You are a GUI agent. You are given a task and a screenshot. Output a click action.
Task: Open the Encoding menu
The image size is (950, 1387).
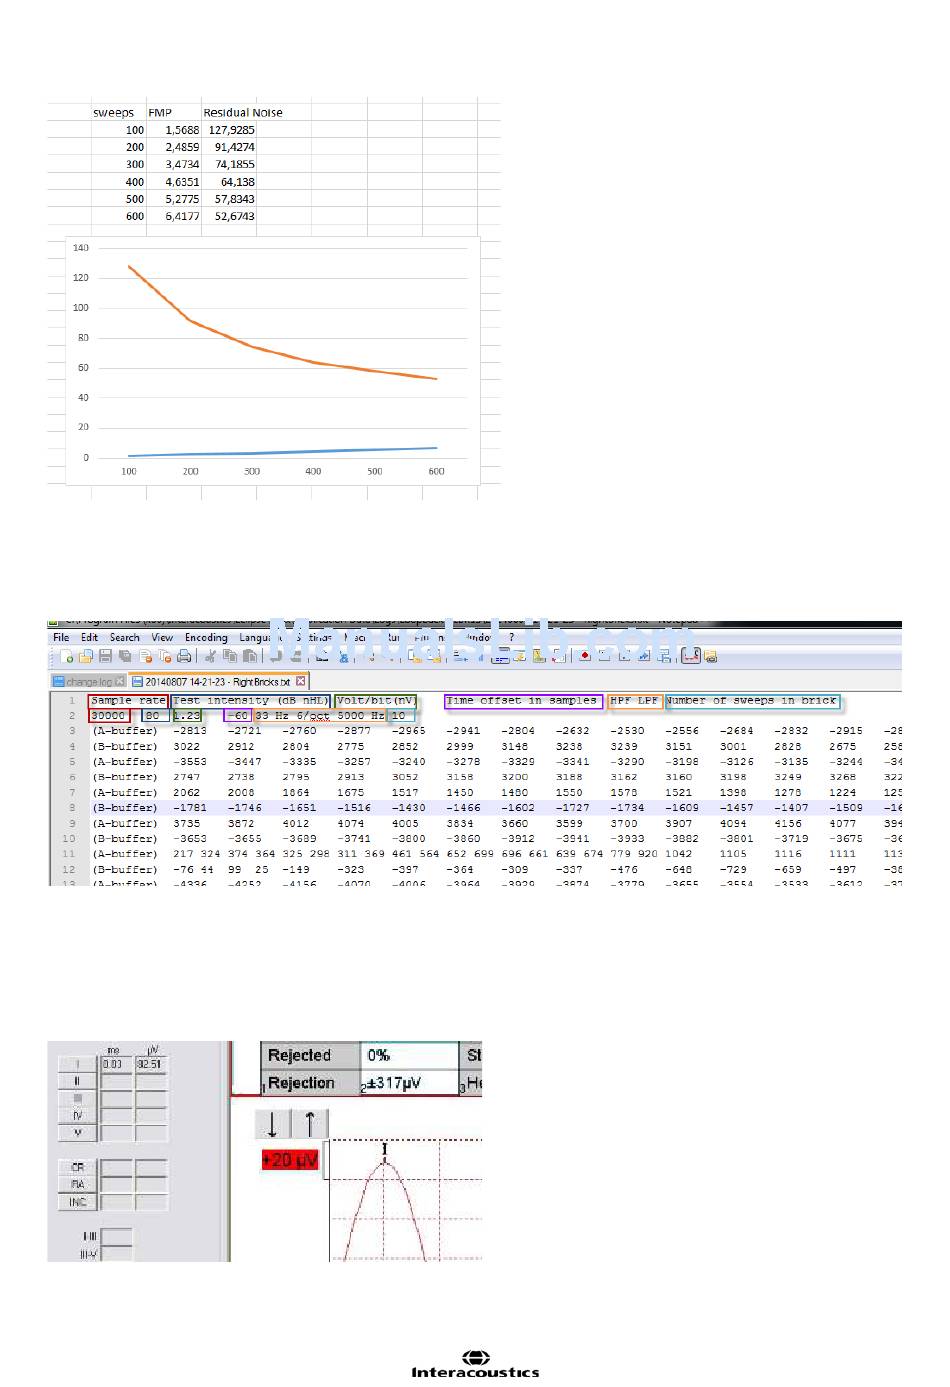tap(206, 637)
